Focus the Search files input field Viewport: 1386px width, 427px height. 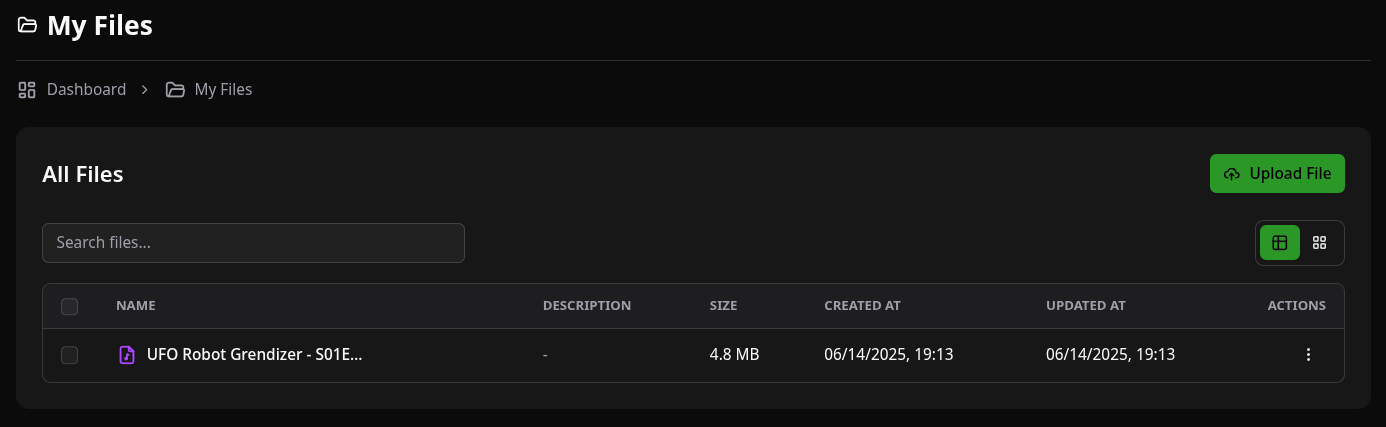[x=253, y=243]
